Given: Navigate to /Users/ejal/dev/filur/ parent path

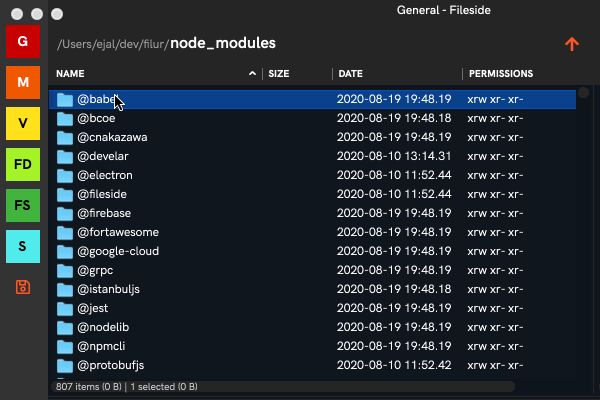Looking at the screenshot, I should (113, 44).
